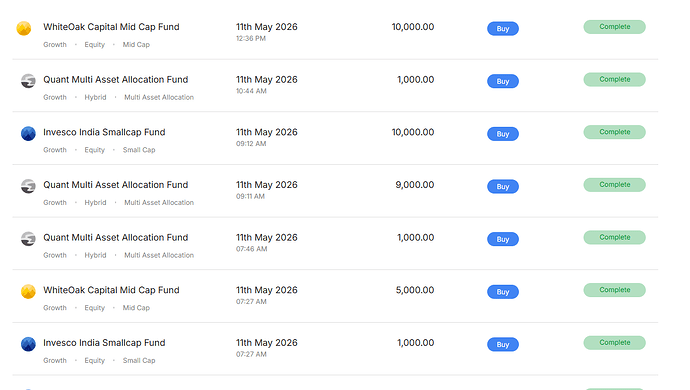Click Mid Cap tag in 5,000.00 row
This screenshot has height=390, width=690.
tap(136, 308)
